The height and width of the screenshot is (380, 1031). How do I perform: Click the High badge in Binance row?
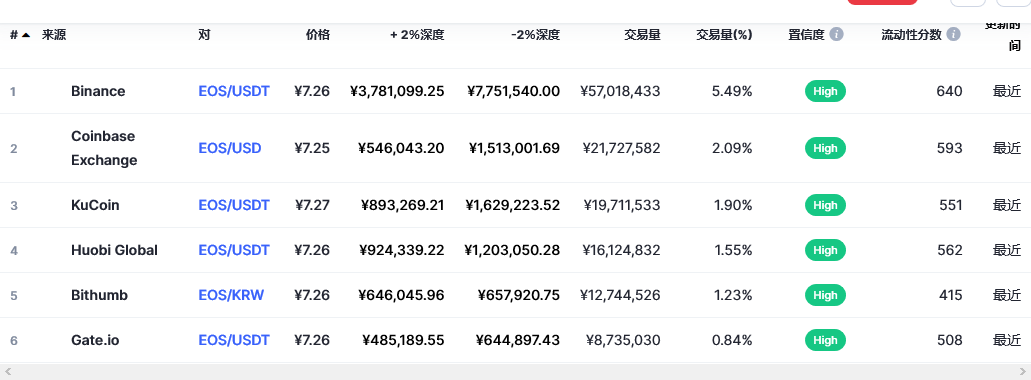(x=825, y=91)
